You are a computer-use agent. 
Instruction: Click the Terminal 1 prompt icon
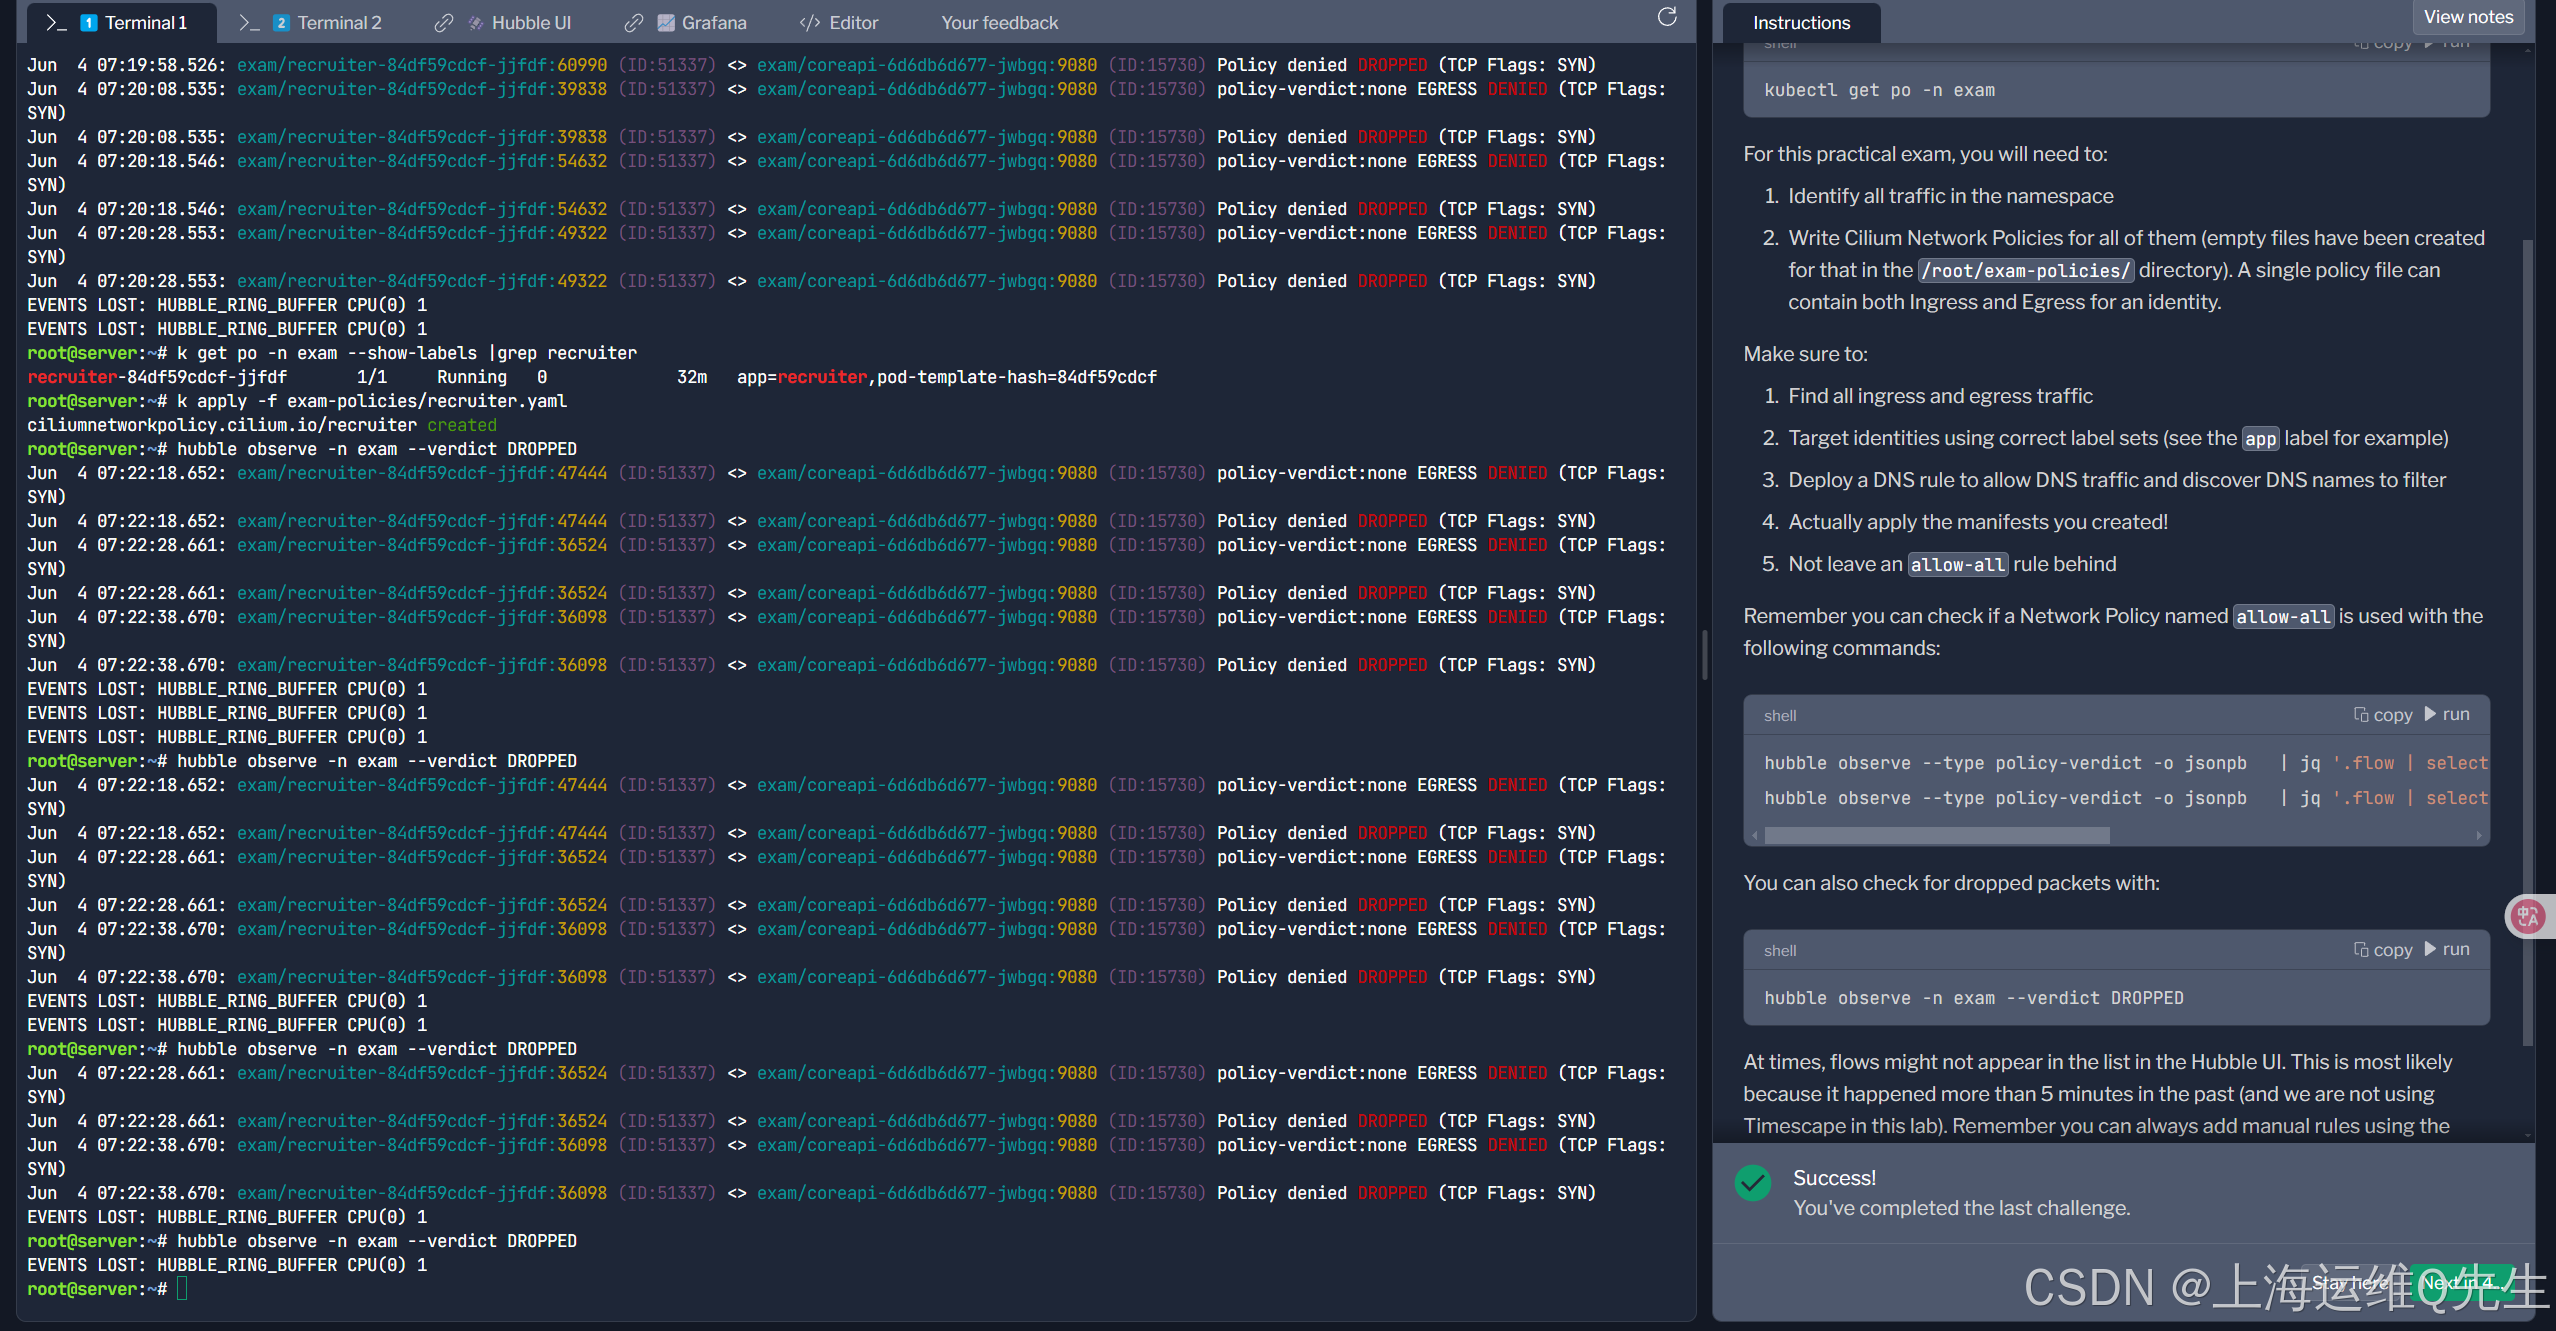point(56,22)
